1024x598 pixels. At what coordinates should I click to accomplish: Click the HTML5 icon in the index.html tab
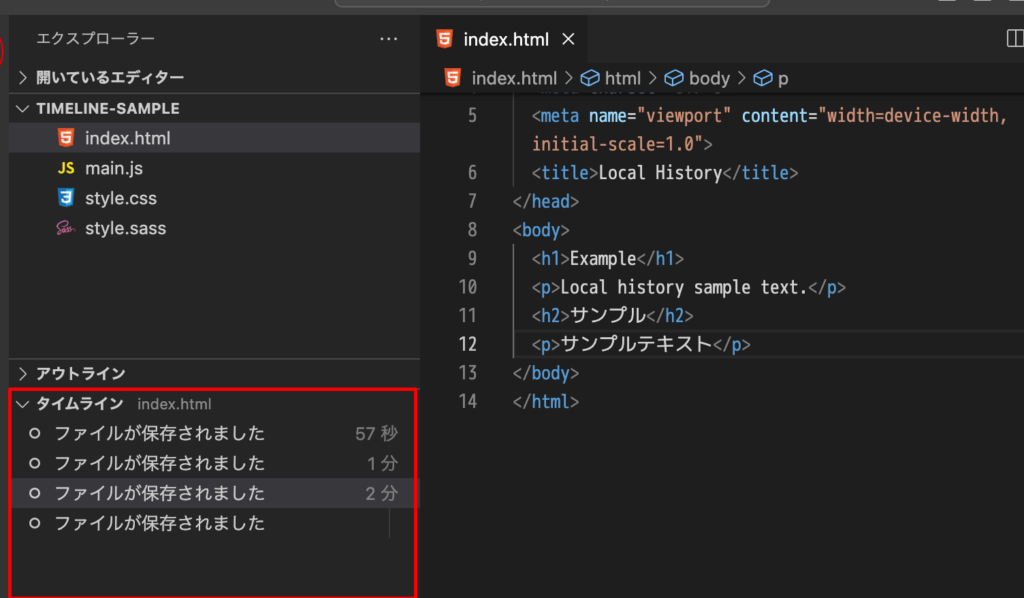[445, 39]
